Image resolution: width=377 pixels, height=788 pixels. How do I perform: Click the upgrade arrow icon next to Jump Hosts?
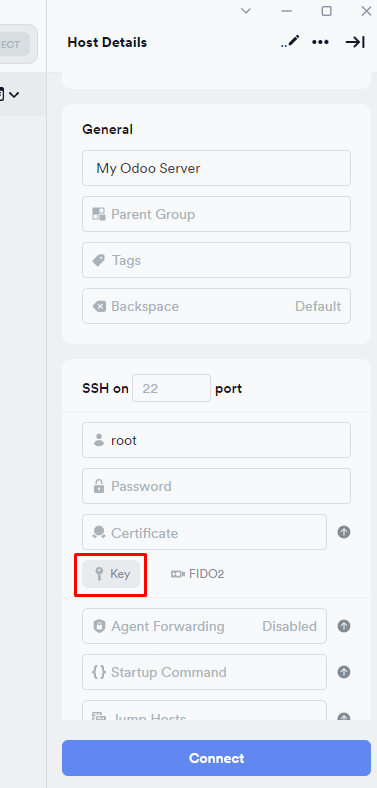pyautogui.click(x=344, y=717)
